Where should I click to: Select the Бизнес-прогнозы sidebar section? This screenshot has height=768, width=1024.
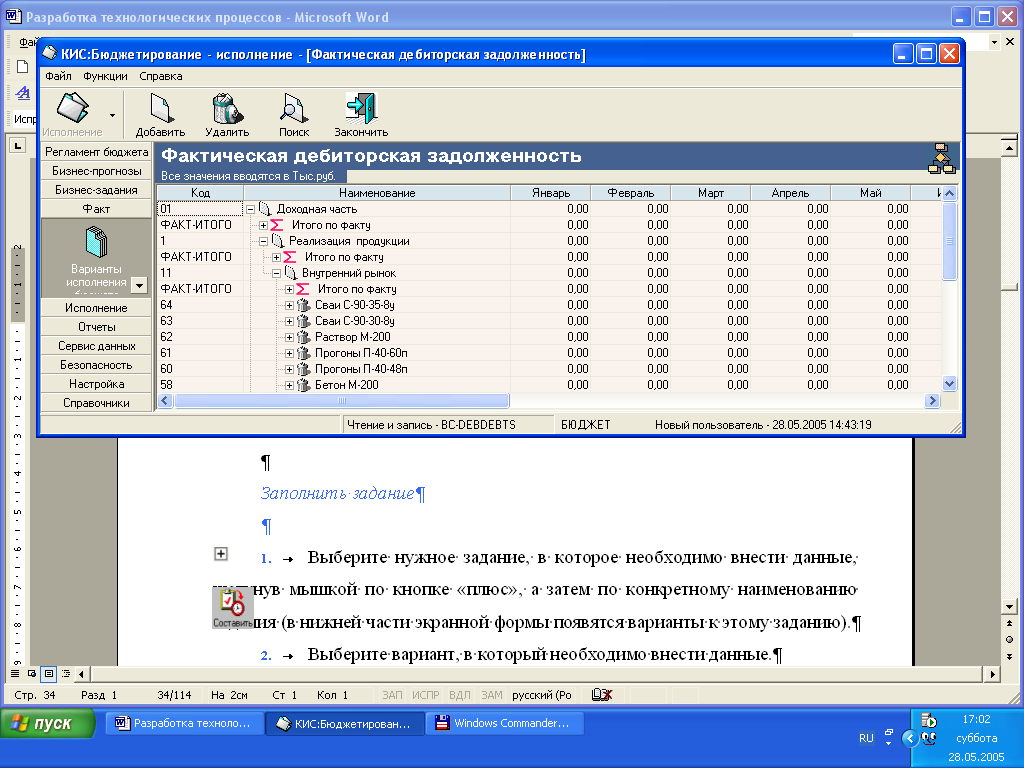tap(96, 171)
